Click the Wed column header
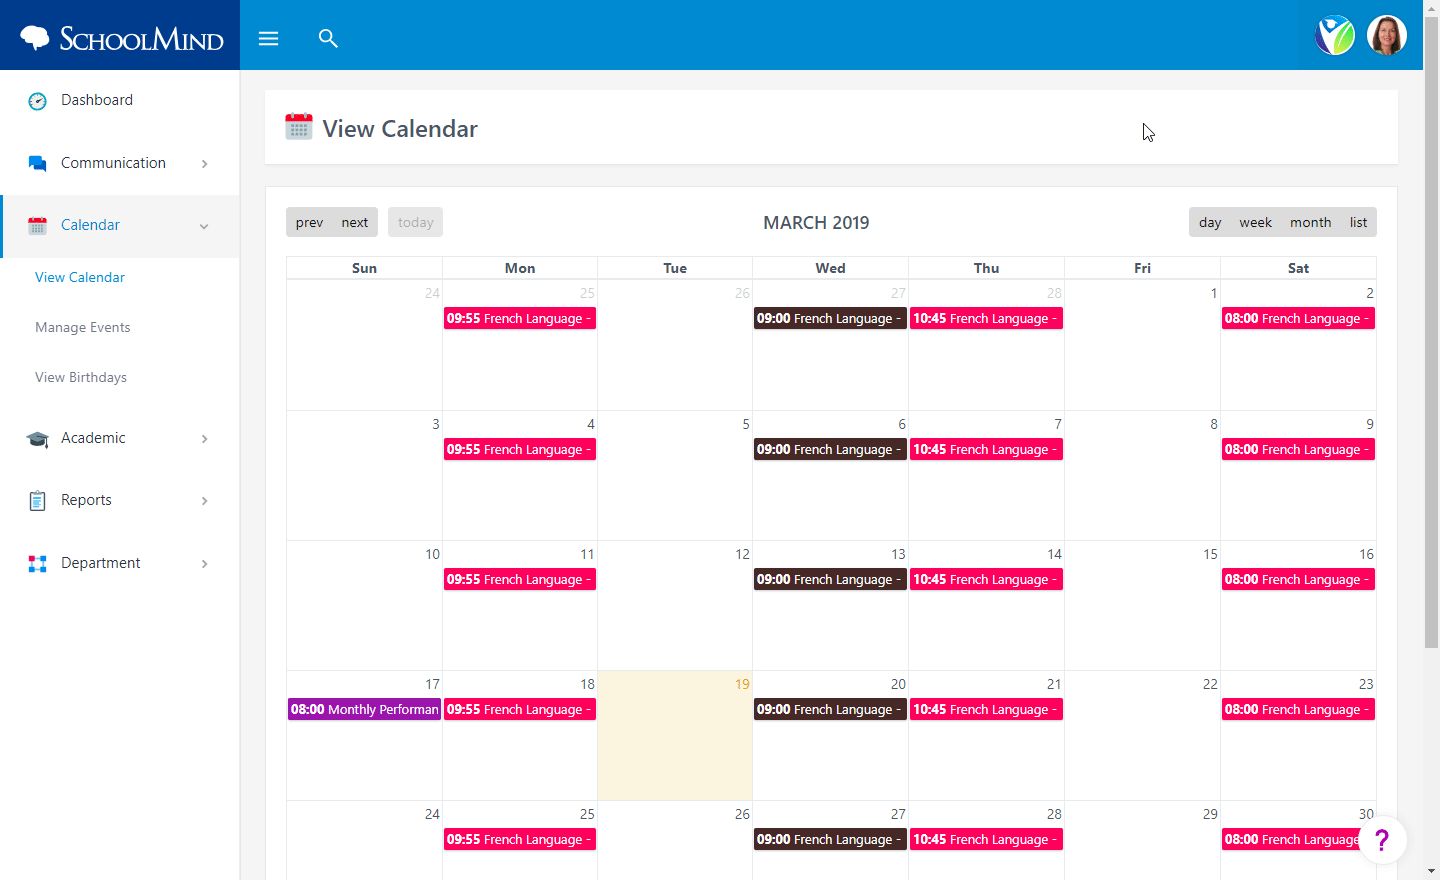The width and height of the screenshot is (1440, 880). pyautogui.click(x=830, y=268)
